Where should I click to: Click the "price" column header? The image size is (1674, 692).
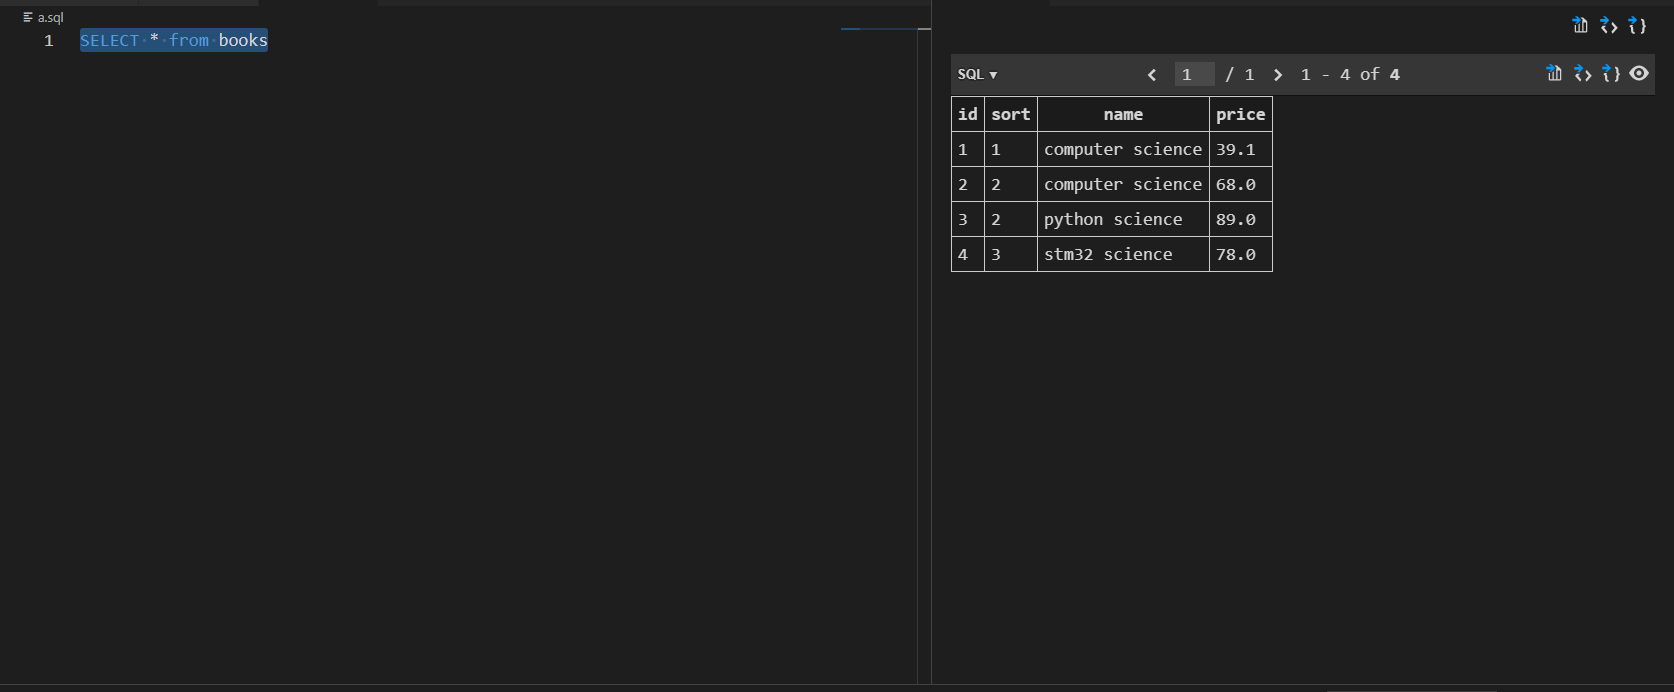1240,114
